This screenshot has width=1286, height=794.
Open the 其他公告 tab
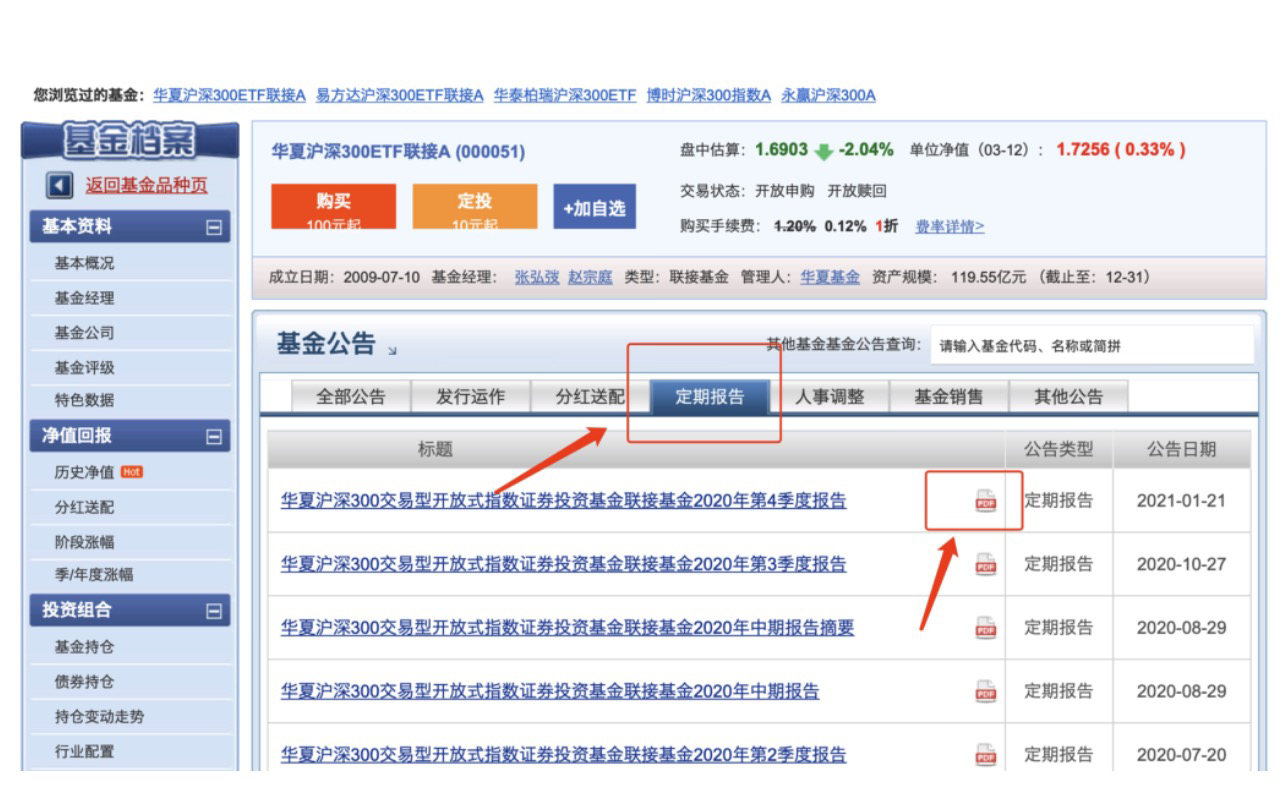tap(1069, 397)
